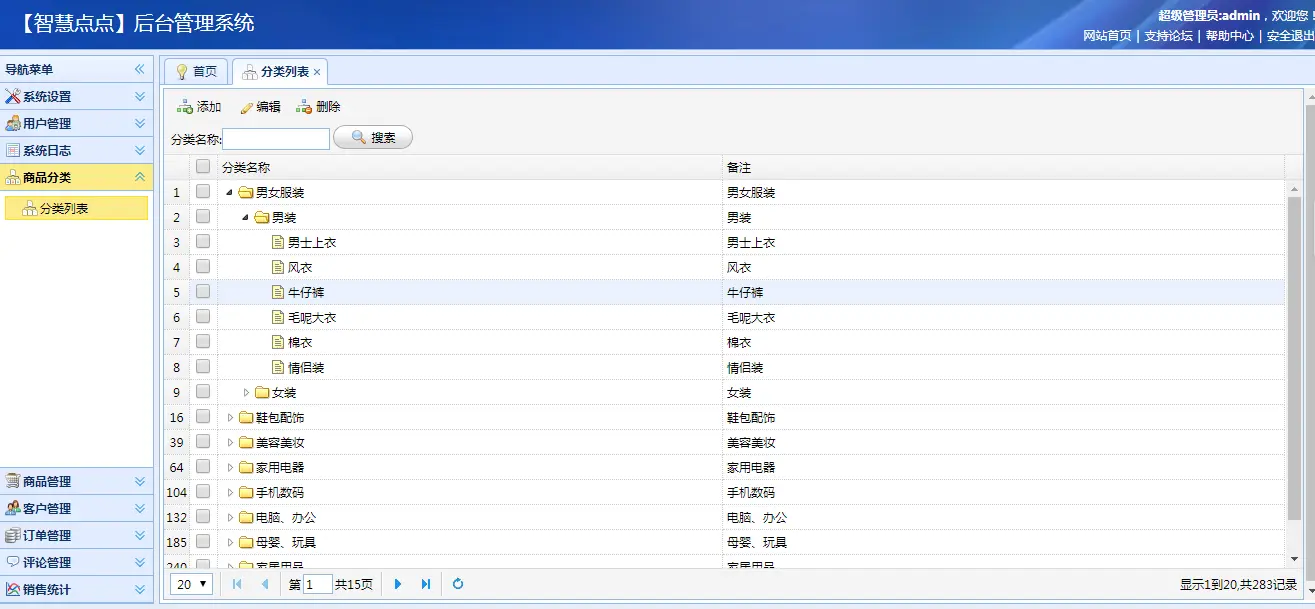This screenshot has width=1315, height=609.
Task: Click the 删除 (delete) toolbar icon
Action: point(304,107)
